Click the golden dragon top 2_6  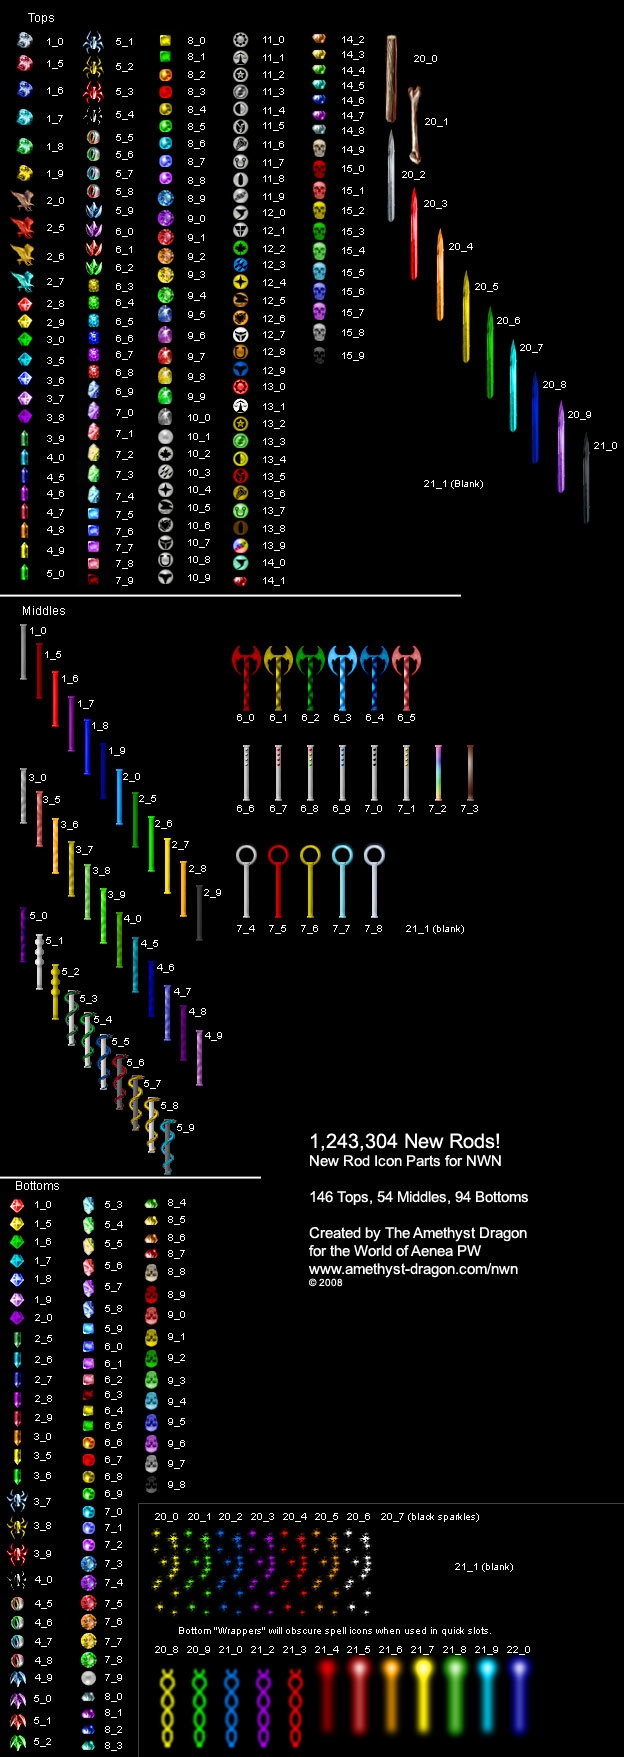click(24, 255)
